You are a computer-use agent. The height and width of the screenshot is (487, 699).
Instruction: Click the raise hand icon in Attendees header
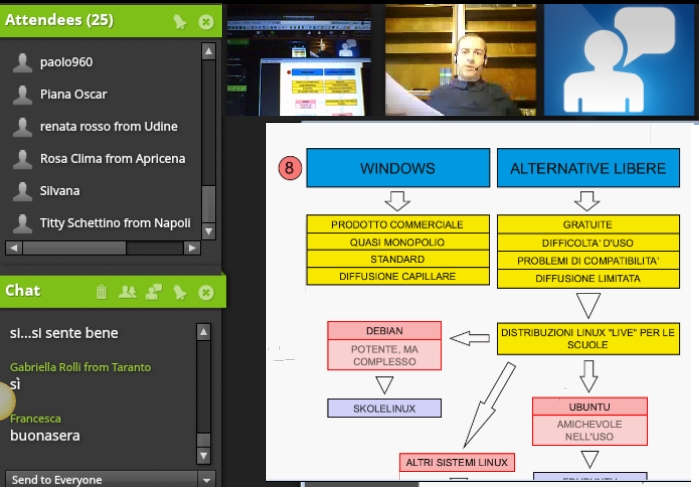point(180,21)
